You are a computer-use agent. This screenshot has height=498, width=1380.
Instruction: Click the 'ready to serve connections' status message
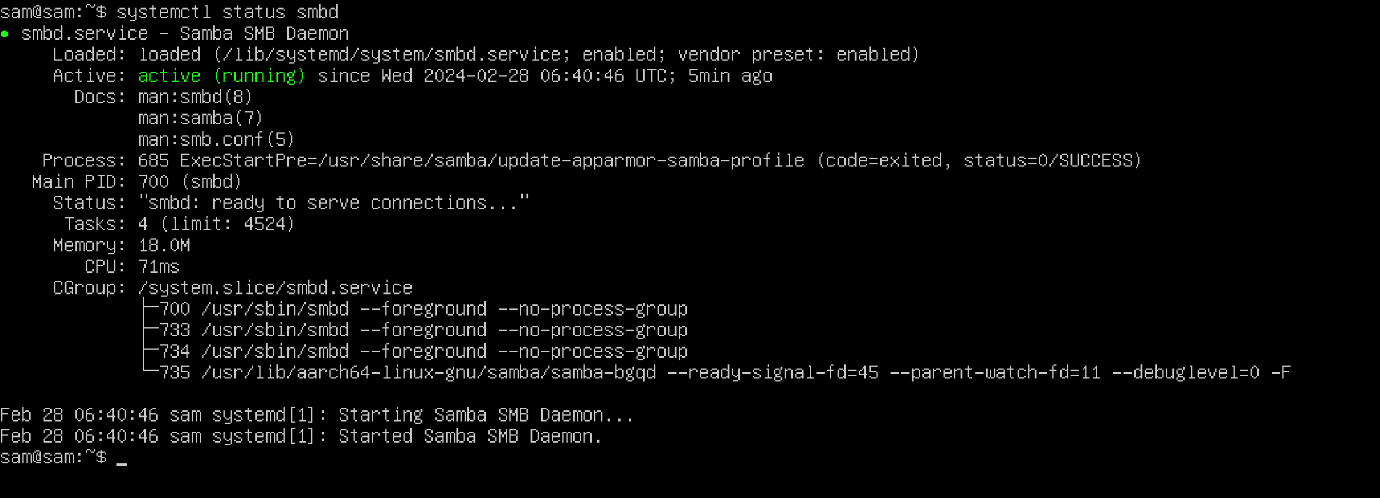(x=334, y=203)
